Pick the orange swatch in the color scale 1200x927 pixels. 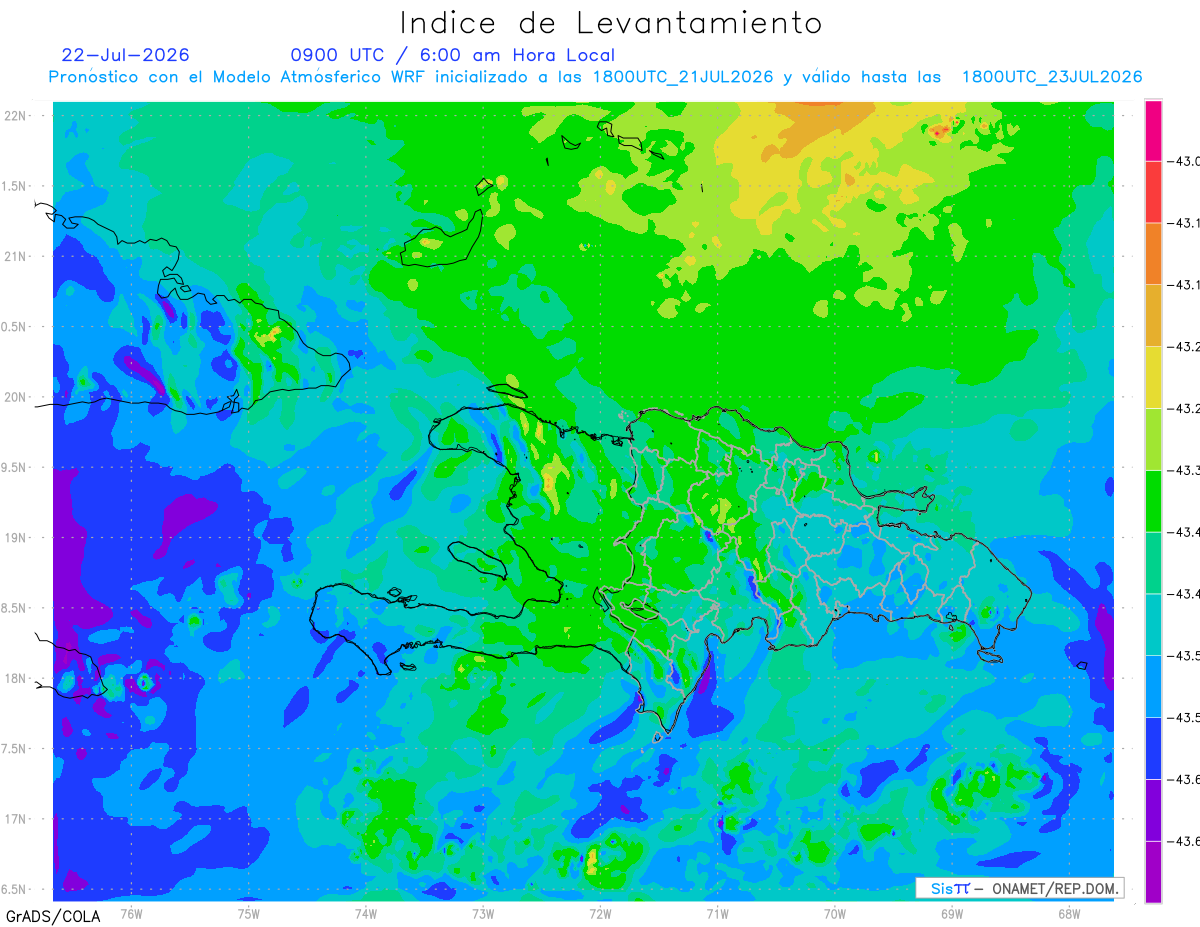coord(1153,254)
